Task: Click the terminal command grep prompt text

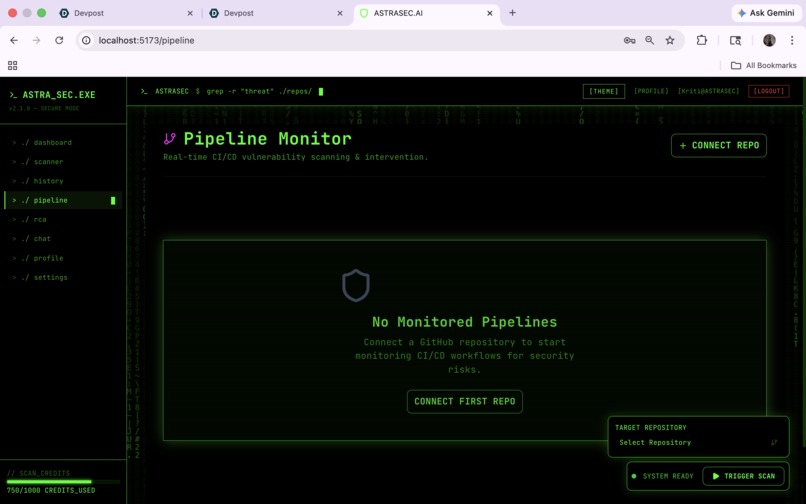Action: [259, 91]
